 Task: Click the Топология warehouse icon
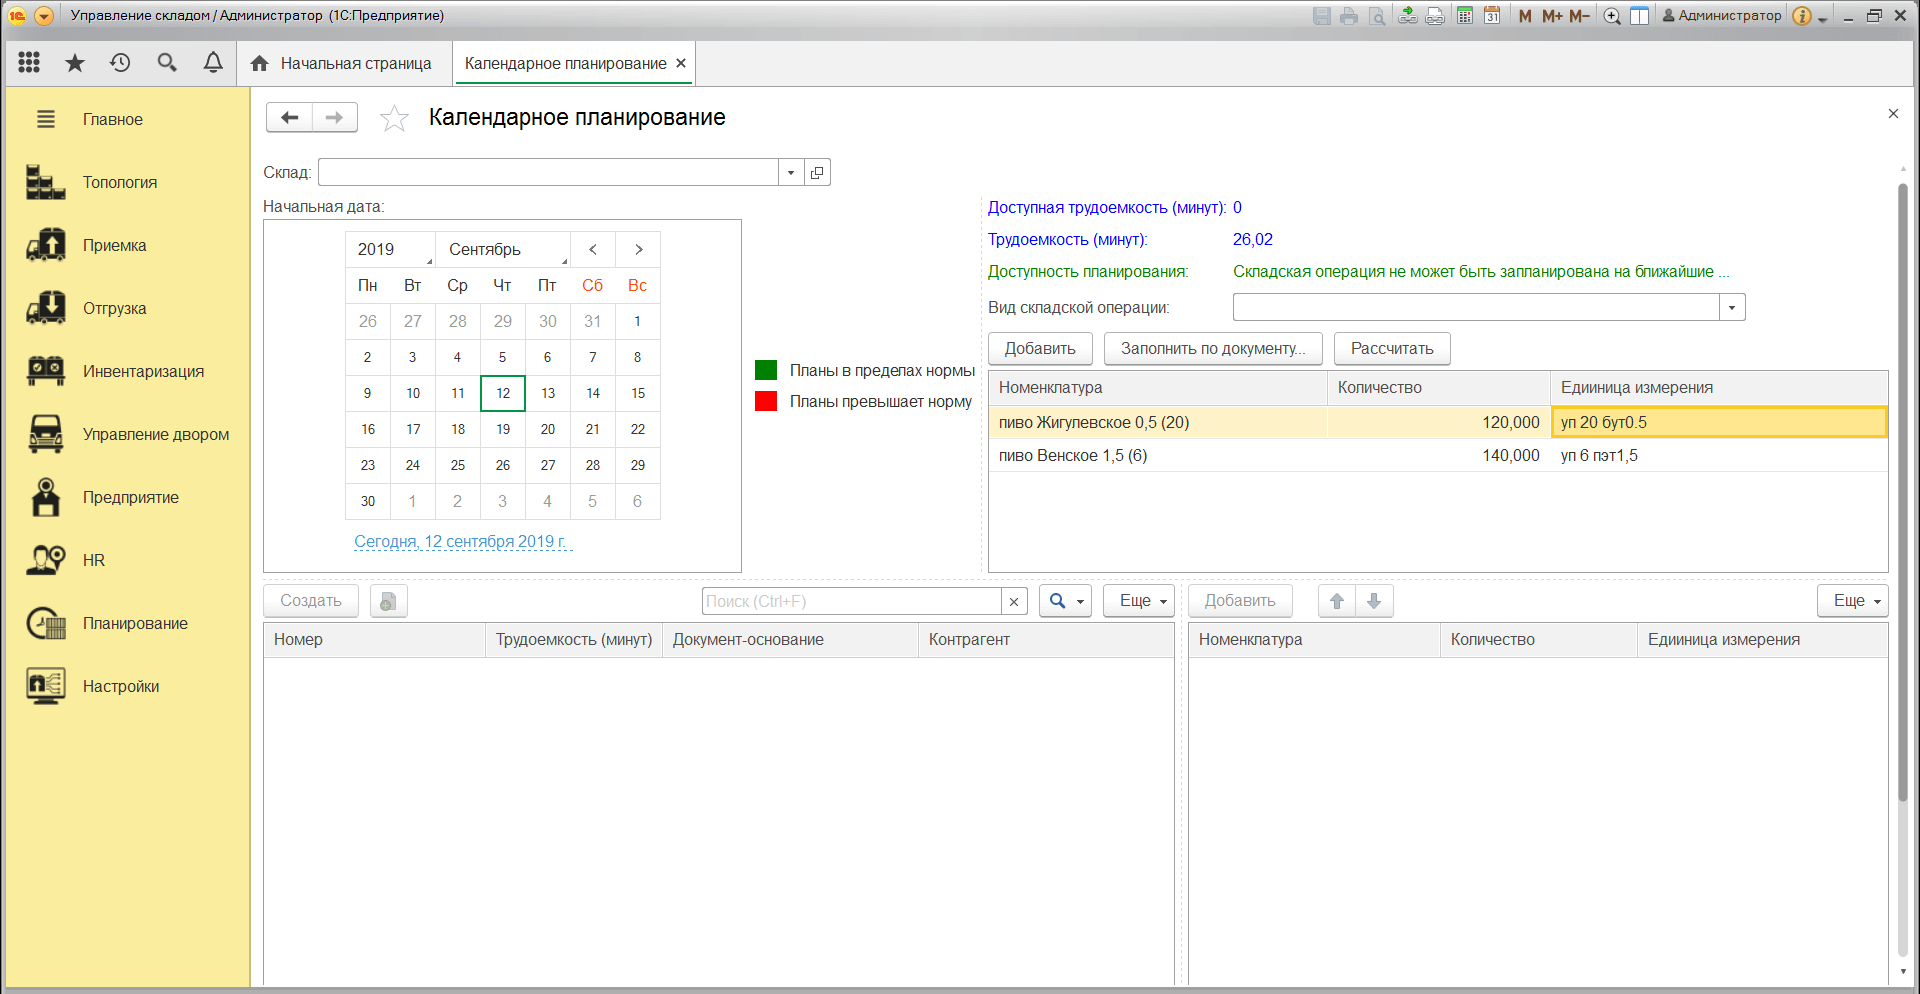pyautogui.click(x=46, y=182)
